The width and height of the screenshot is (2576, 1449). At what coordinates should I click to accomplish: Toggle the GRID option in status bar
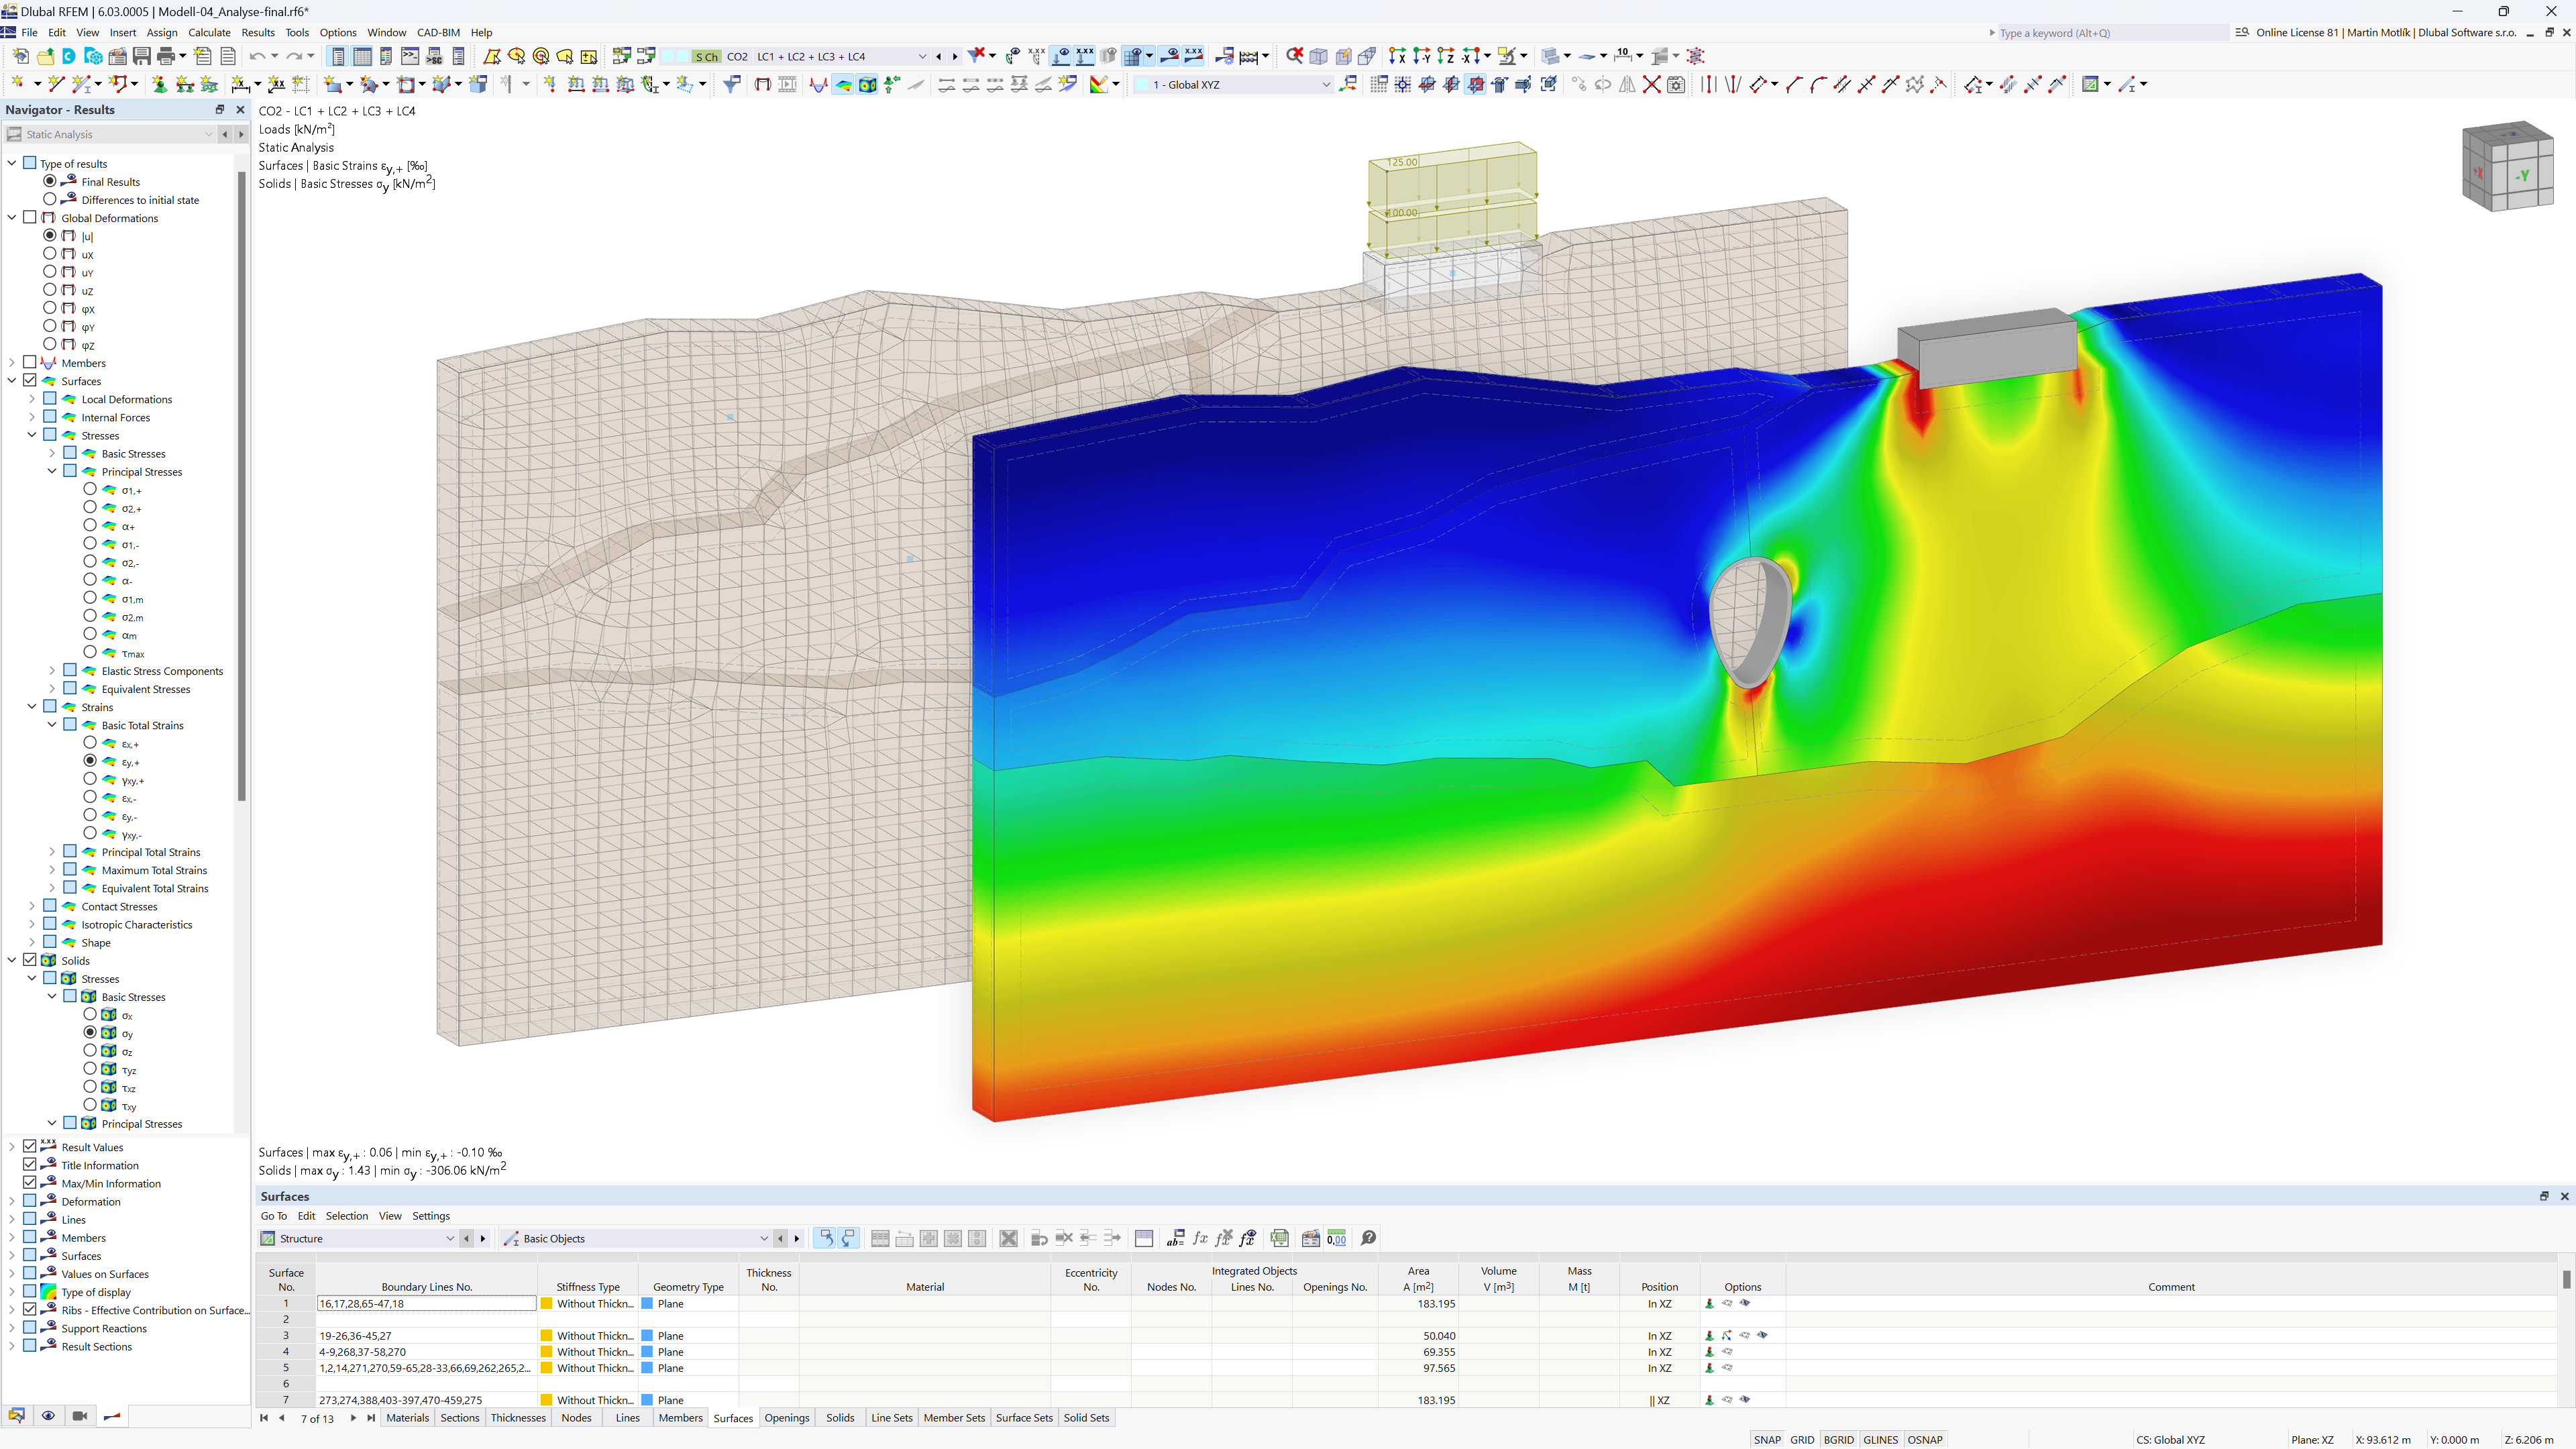(x=1803, y=1438)
